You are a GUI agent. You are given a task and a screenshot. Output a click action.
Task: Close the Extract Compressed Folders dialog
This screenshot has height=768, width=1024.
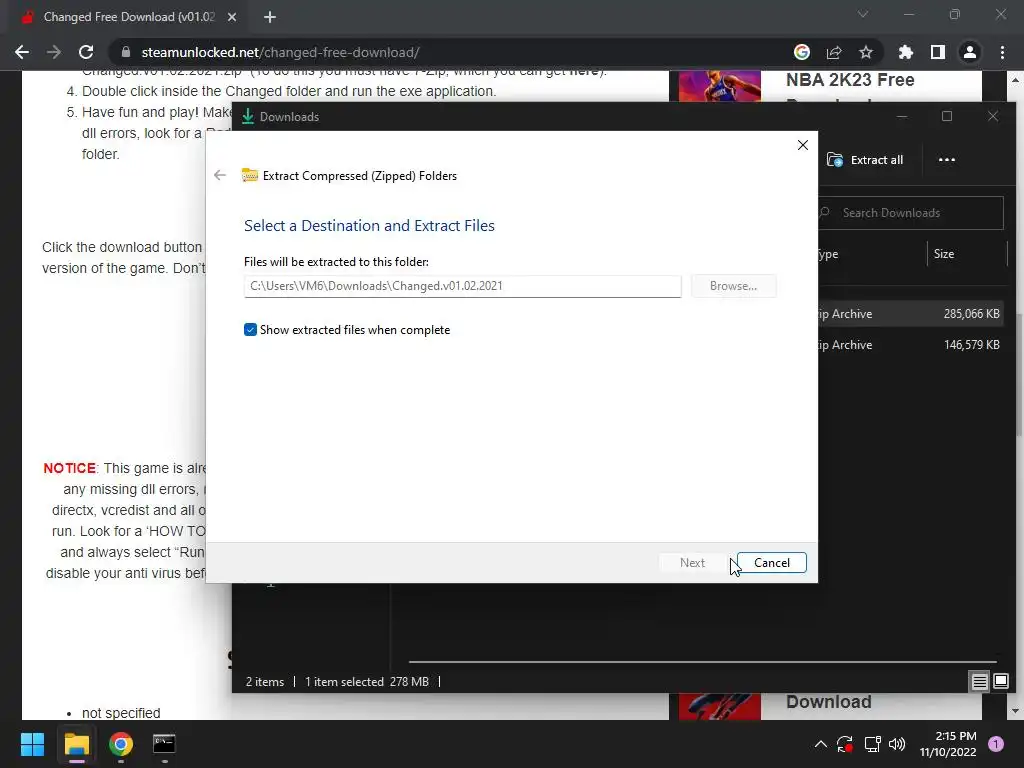803,145
